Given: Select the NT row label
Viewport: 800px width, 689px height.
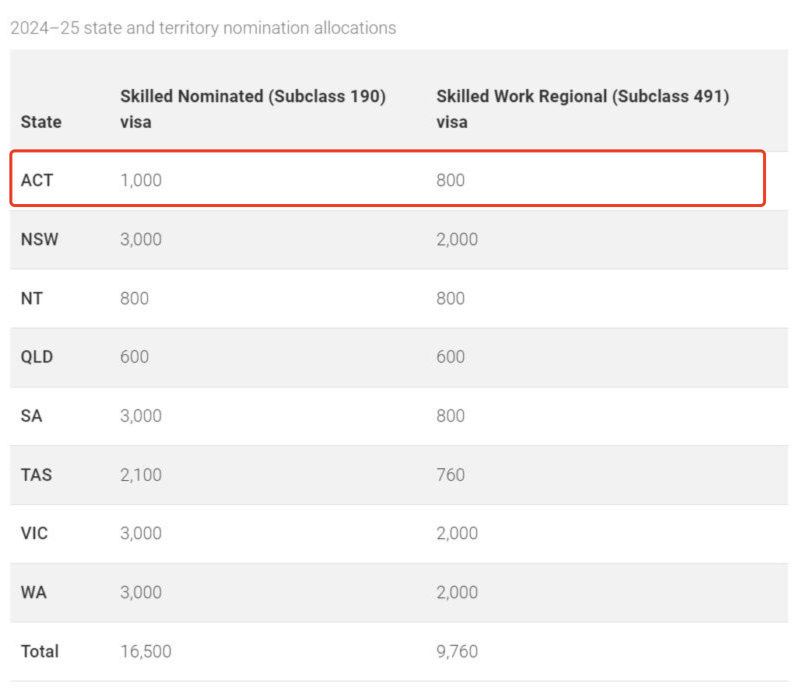Looking at the screenshot, I should (x=32, y=299).
